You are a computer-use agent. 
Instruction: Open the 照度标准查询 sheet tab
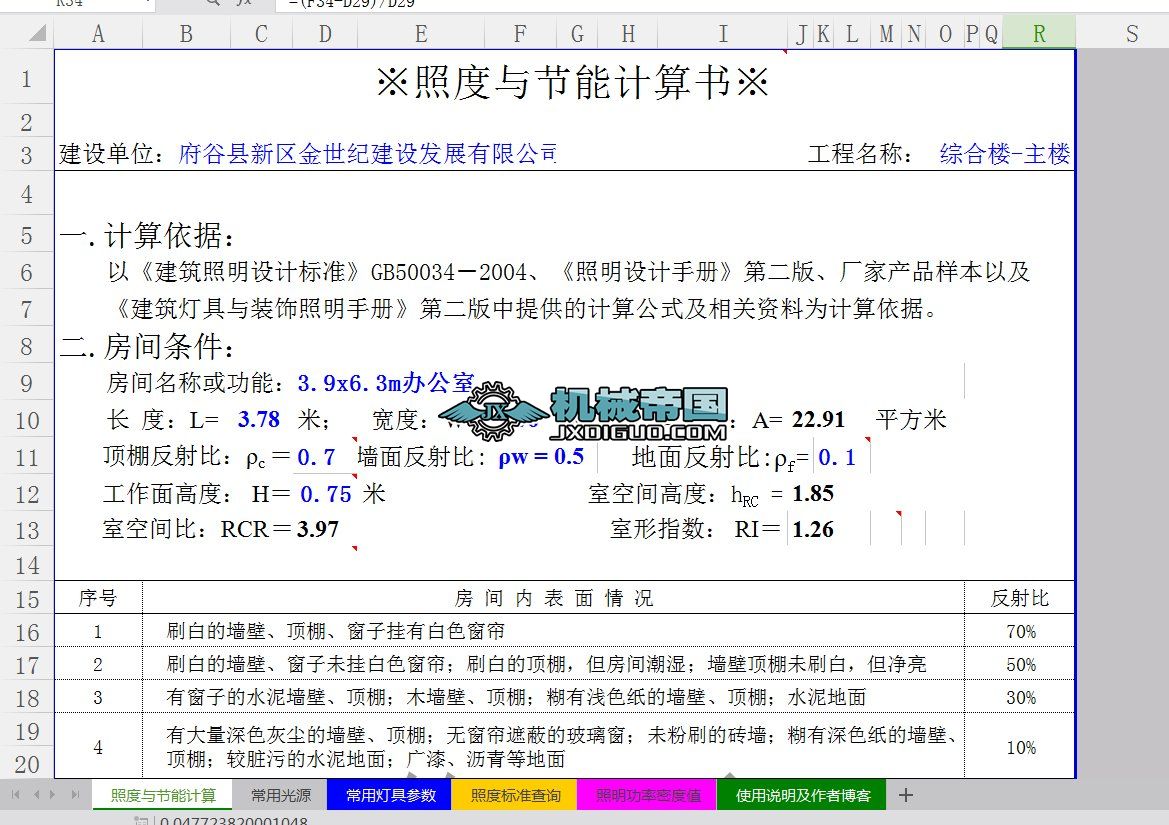(515, 796)
